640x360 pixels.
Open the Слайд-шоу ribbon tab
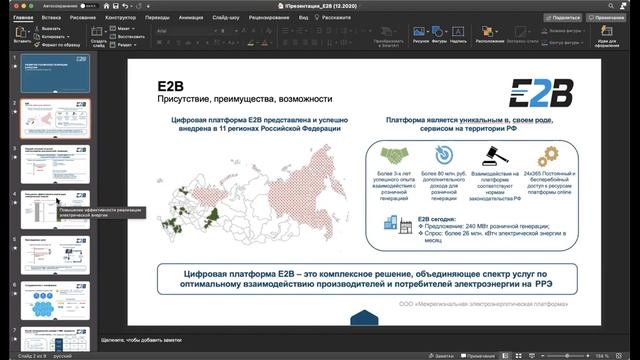coord(226,18)
